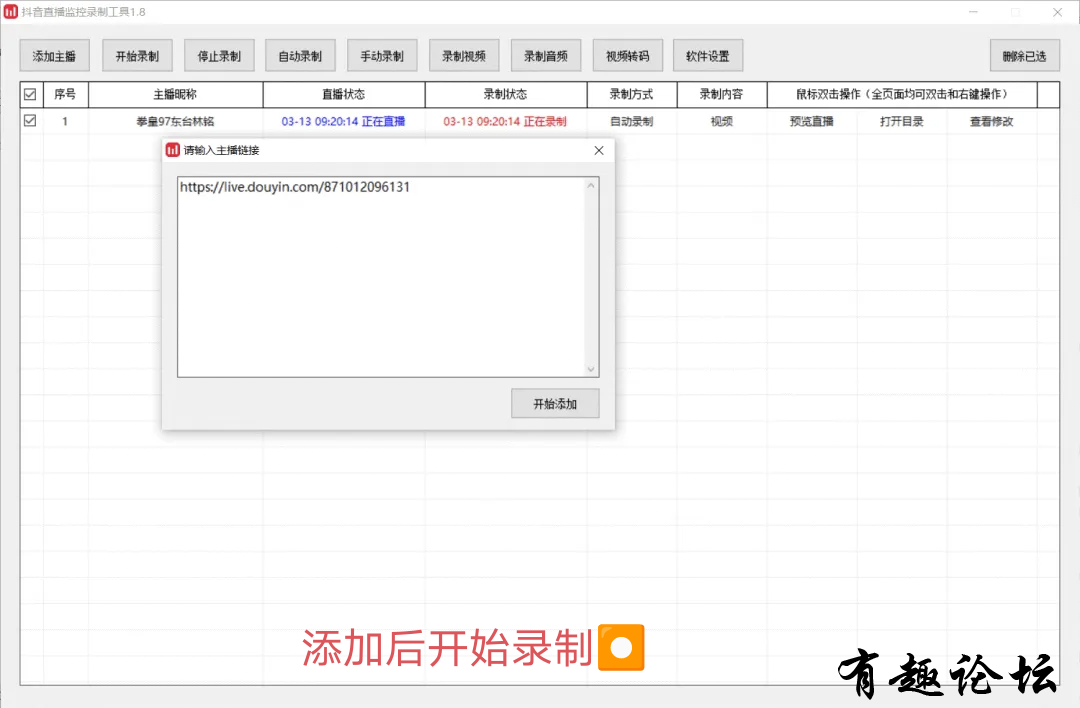Click the 鼠标双击操作 column header

(x=902, y=94)
